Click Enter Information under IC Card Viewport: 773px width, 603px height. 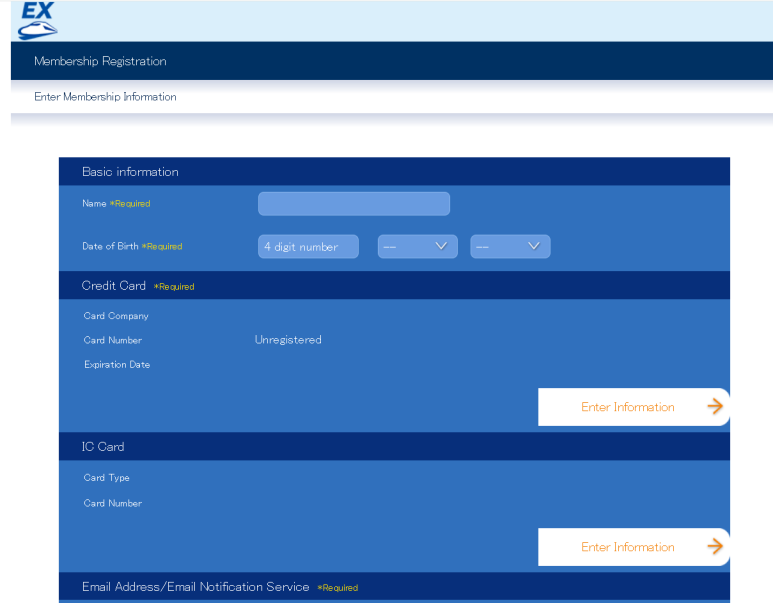click(x=634, y=547)
